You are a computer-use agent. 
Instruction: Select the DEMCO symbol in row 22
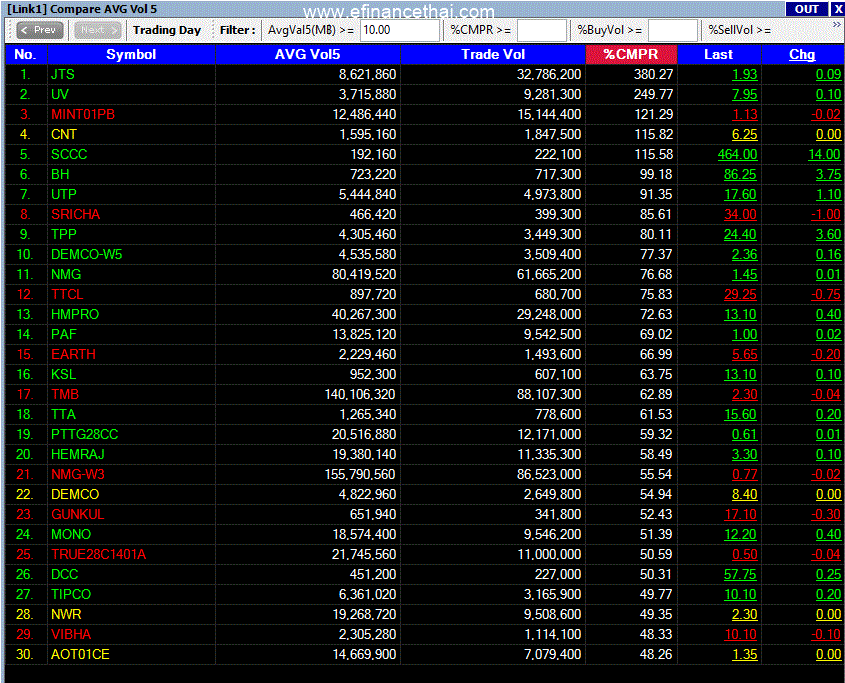(x=75, y=494)
